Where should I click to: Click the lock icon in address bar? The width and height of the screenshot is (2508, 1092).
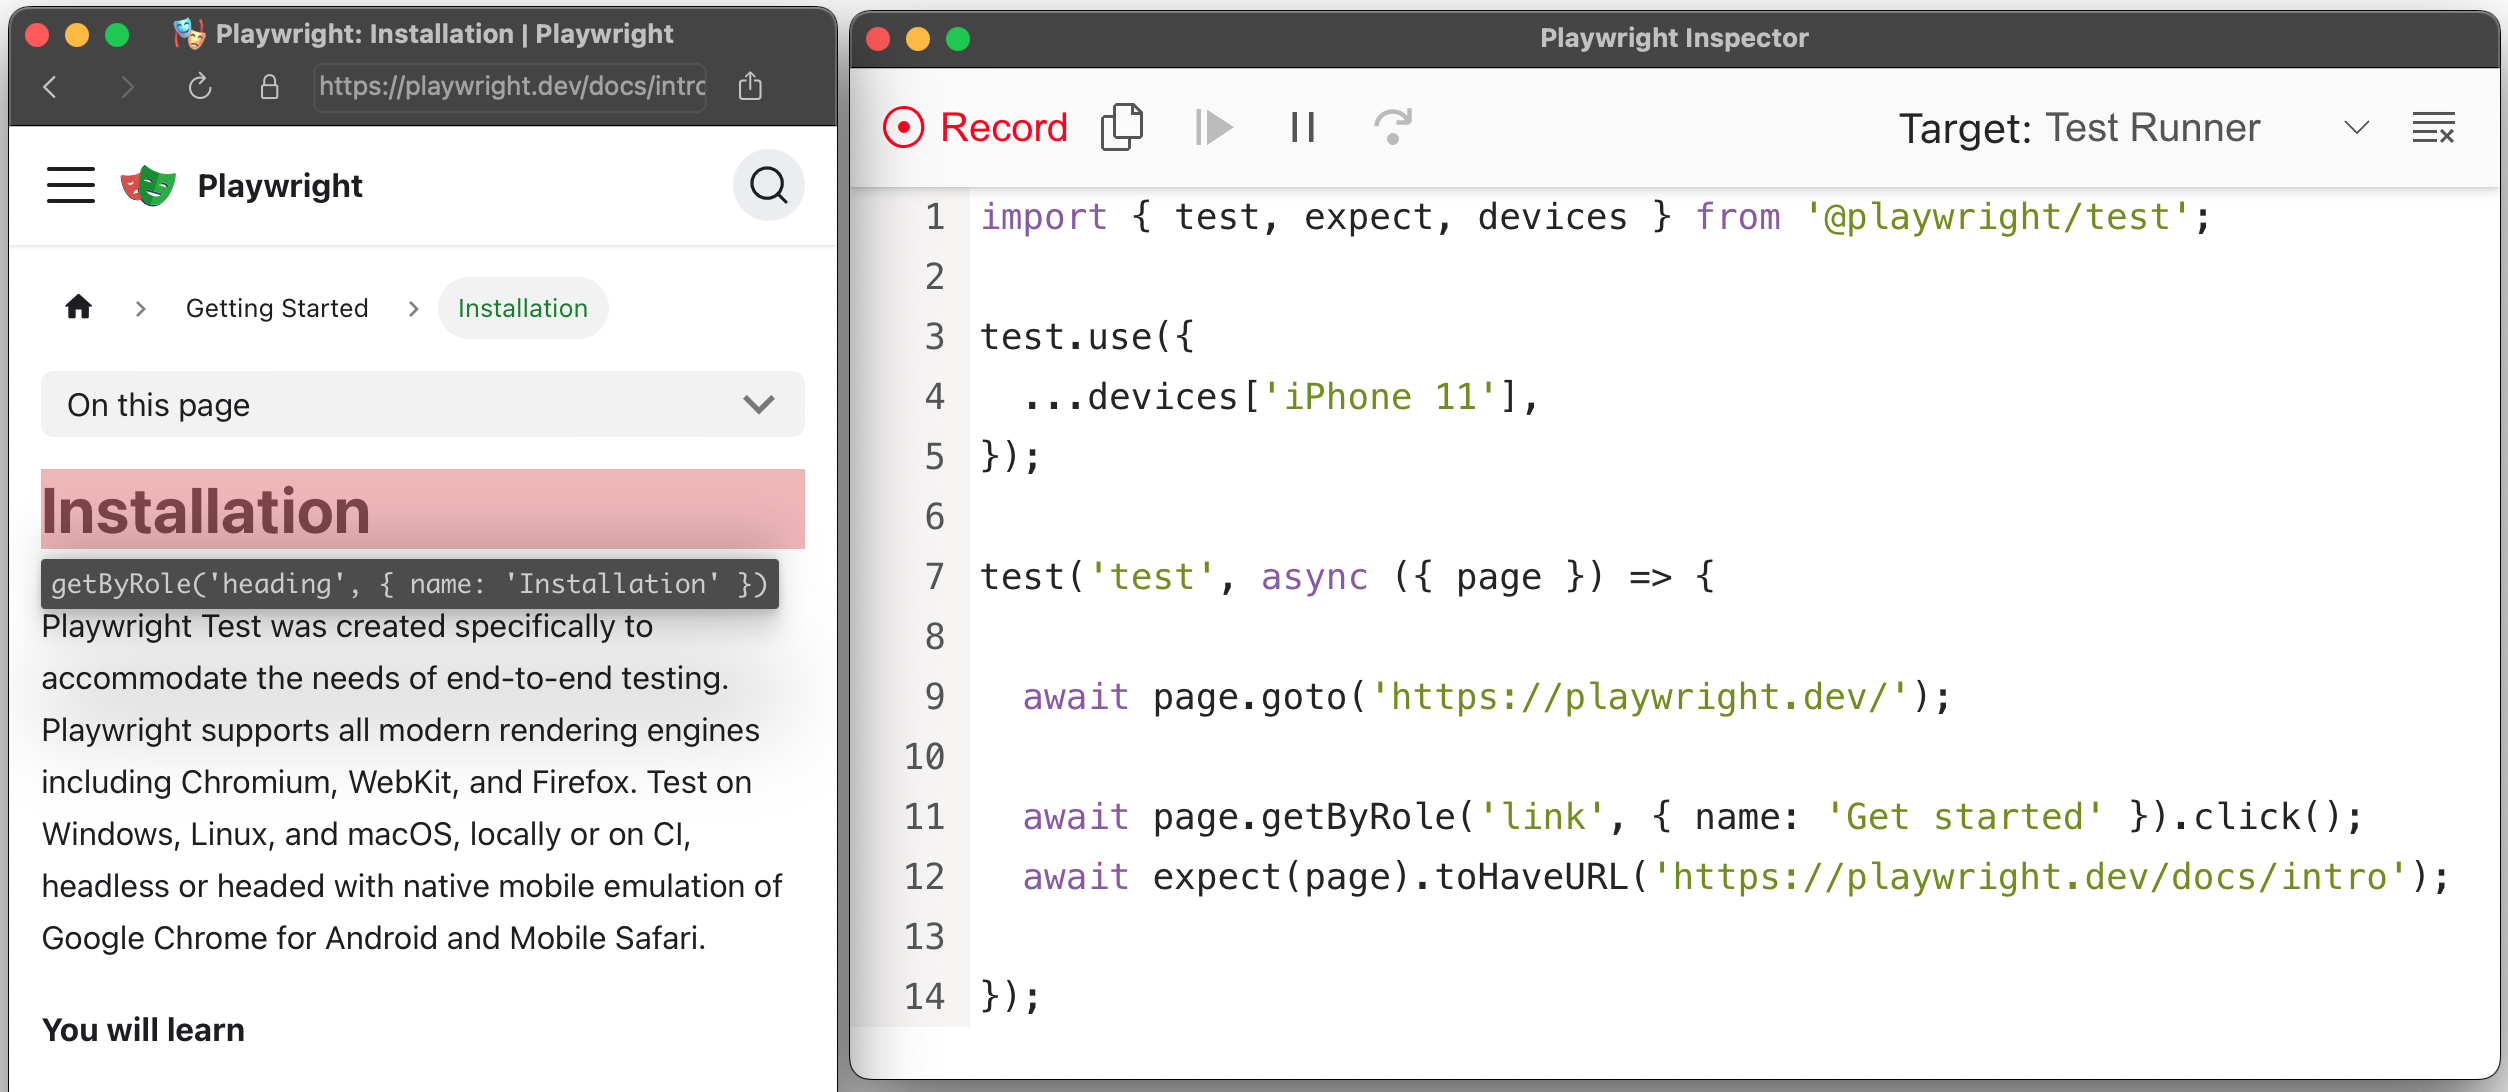[x=269, y=87]
